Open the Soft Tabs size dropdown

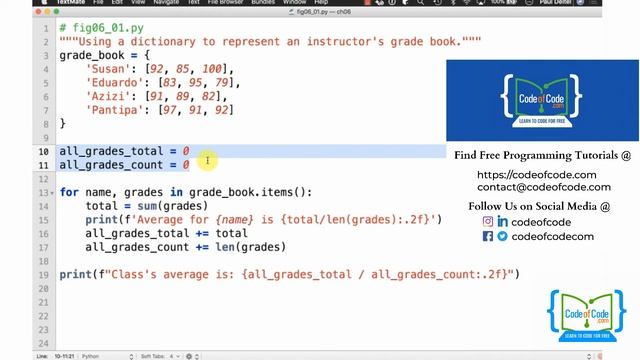(x=160, y=356)
